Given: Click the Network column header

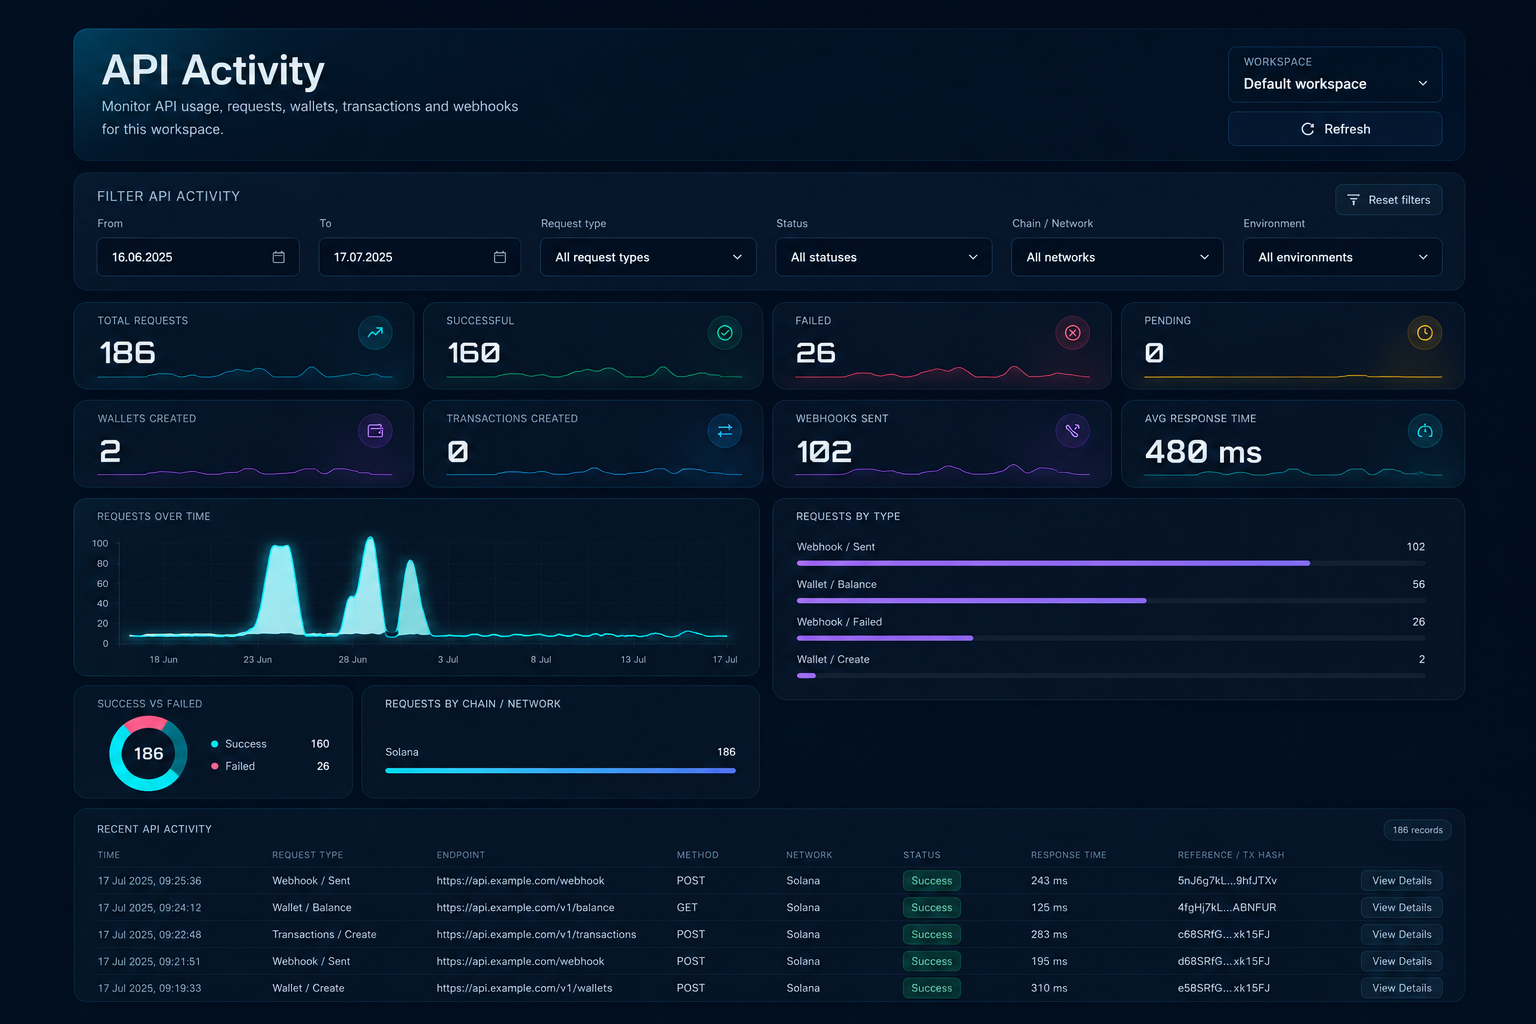Looking at the screenshot, I should point(809,855).
